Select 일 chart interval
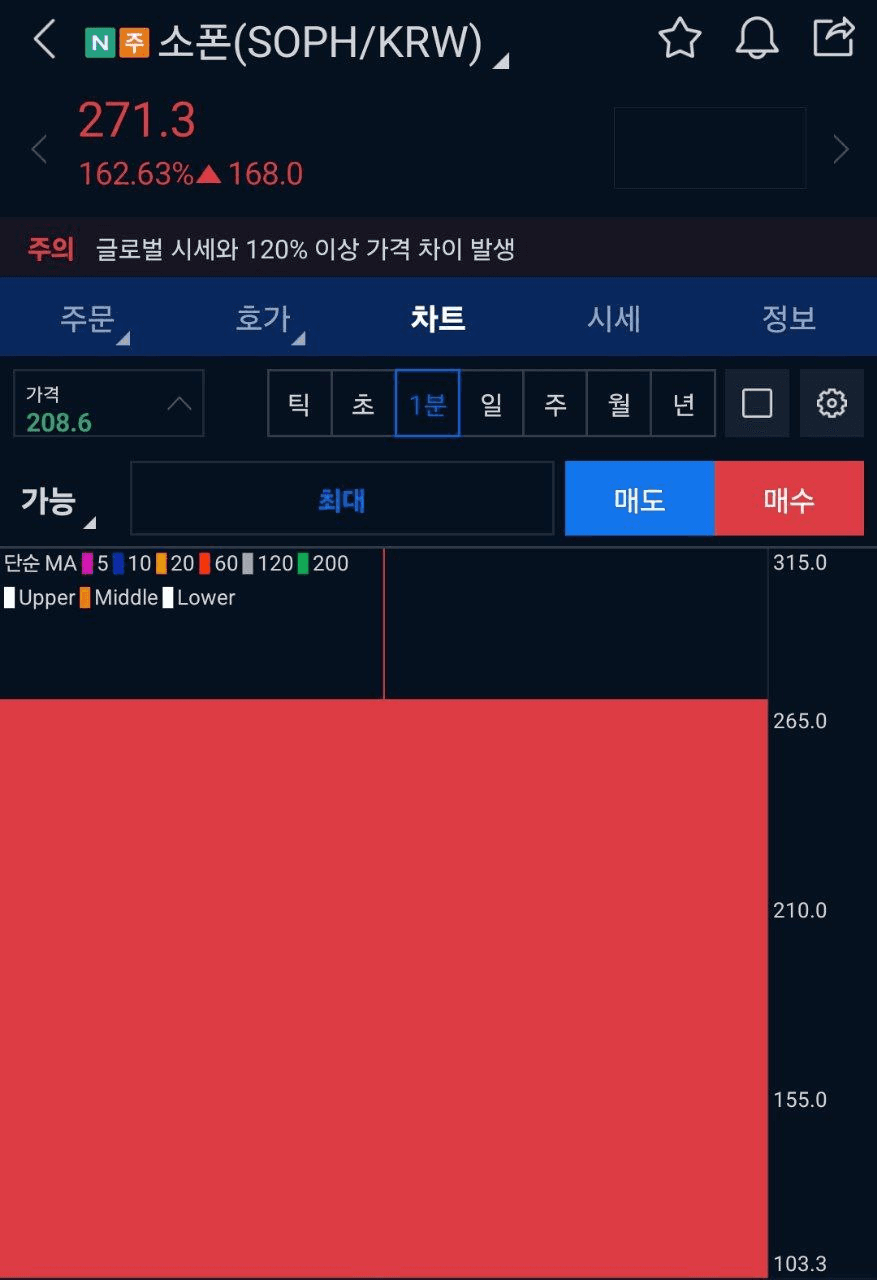 (x=491, y=403)
